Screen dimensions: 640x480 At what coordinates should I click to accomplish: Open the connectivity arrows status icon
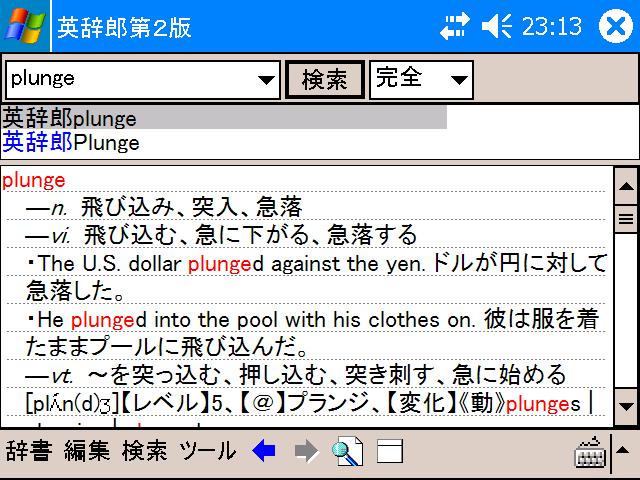point(455,27)
